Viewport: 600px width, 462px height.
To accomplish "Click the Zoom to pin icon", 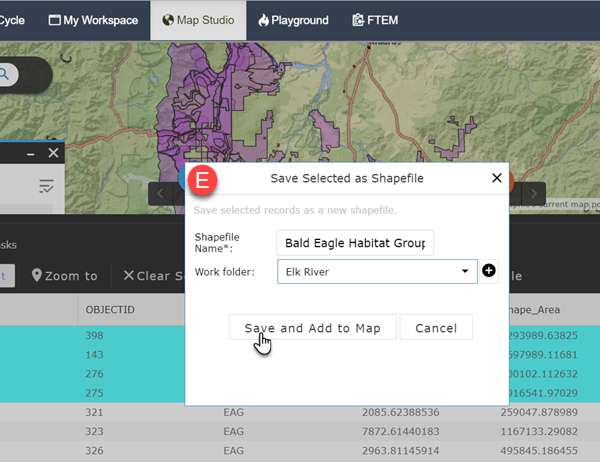I will [x=38, y=276].
